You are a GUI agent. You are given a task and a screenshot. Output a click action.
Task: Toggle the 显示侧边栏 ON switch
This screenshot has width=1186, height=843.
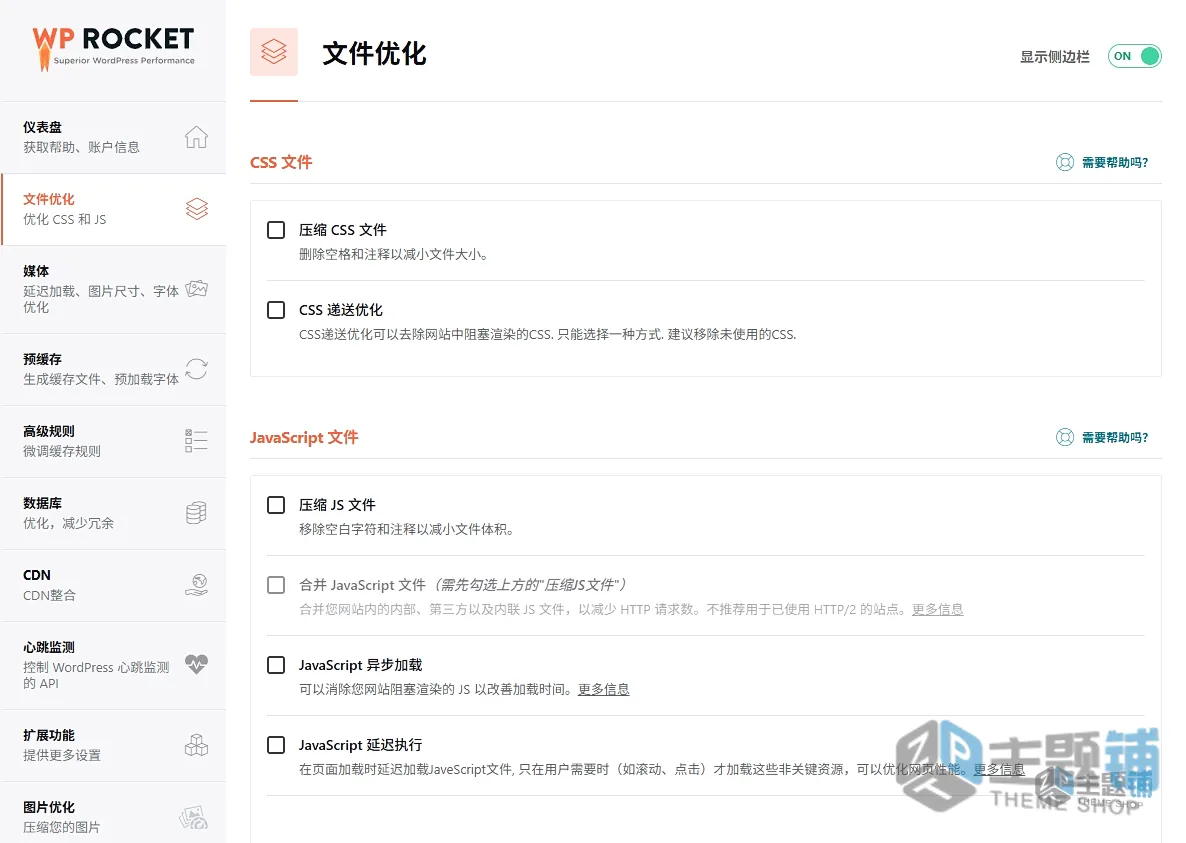pyautogui.click(x=1134, y=56)
